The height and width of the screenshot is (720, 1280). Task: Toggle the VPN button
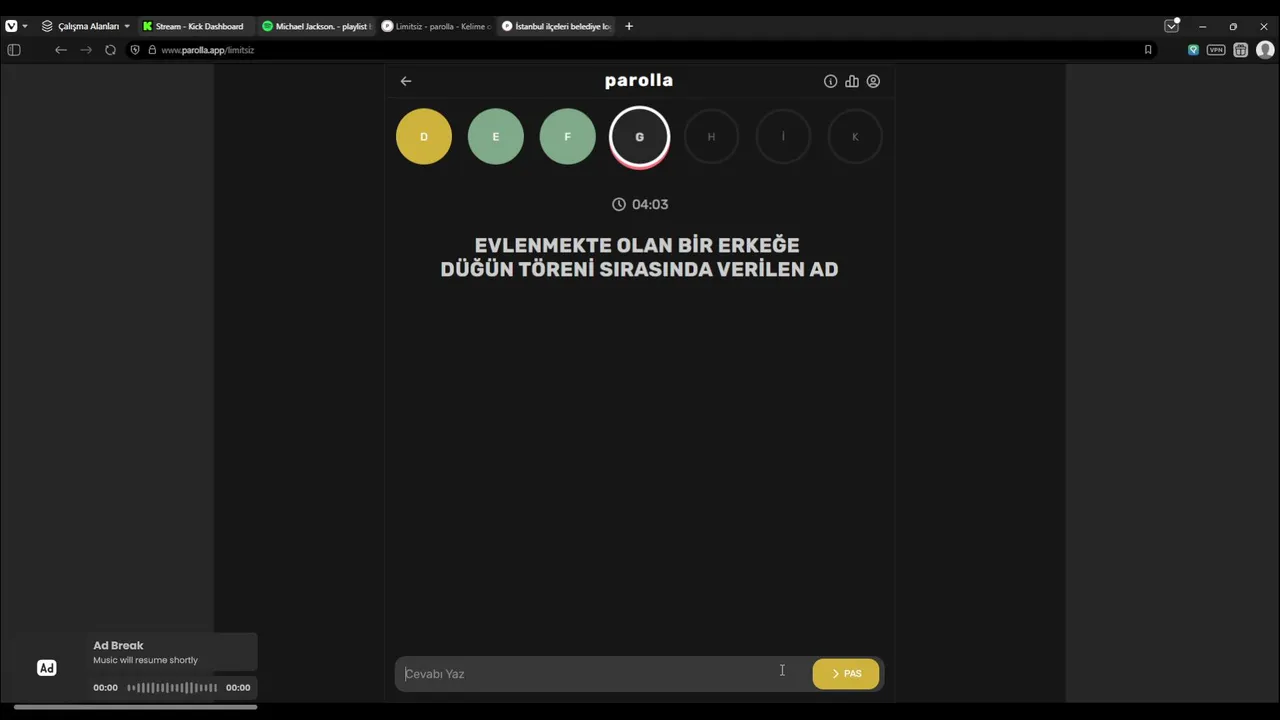(1216, 50)
